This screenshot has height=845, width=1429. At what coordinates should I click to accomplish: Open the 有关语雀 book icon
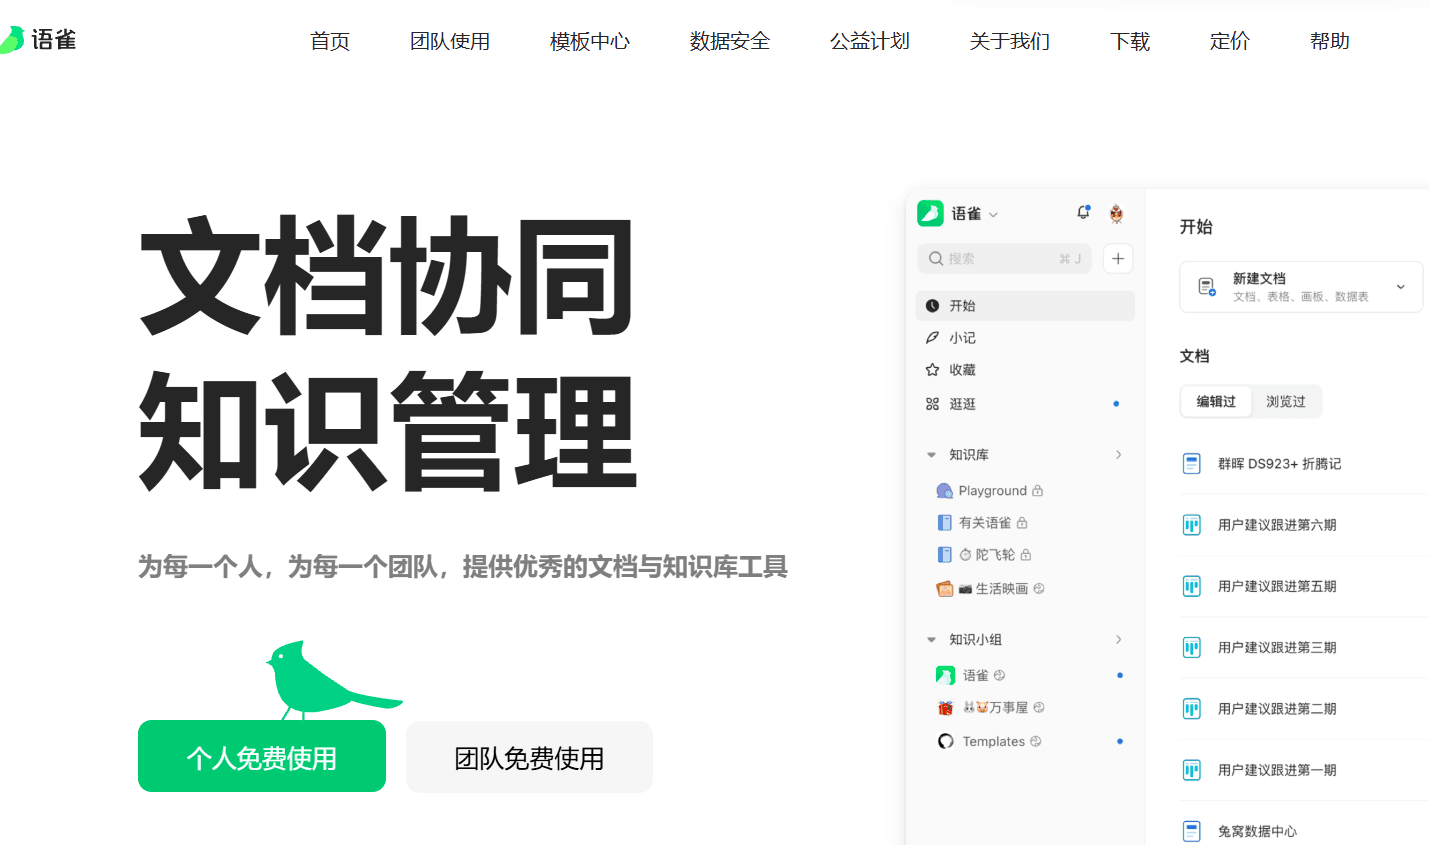(x=944, y=523)
